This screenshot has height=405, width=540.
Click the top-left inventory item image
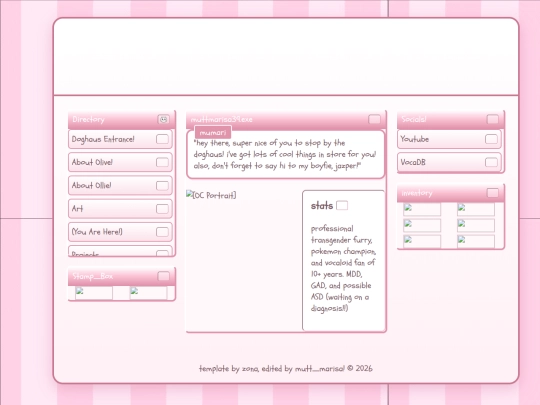(x=422, y=209)
